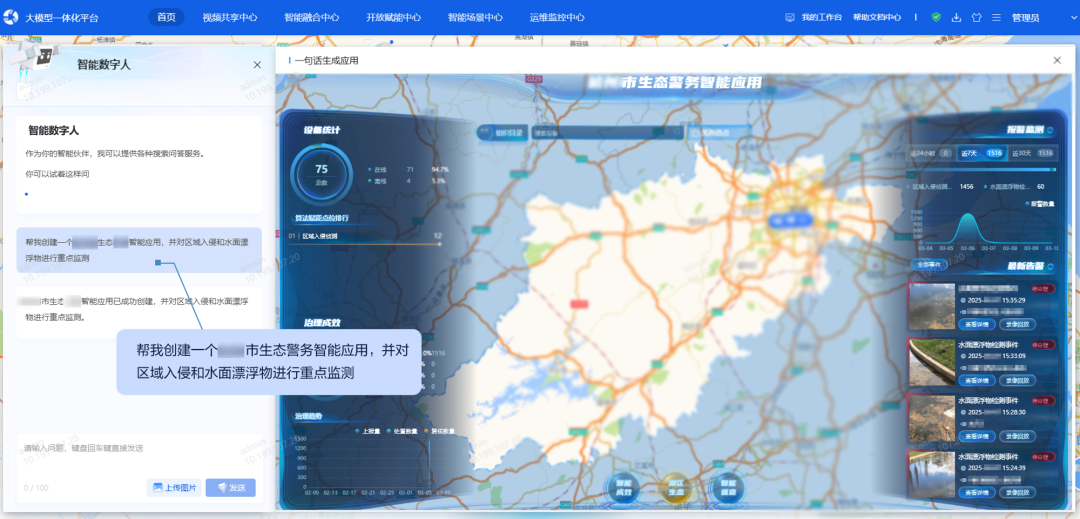Click the platform logo icon
This screenshot has width=1080, height=519.
[14, 17]
